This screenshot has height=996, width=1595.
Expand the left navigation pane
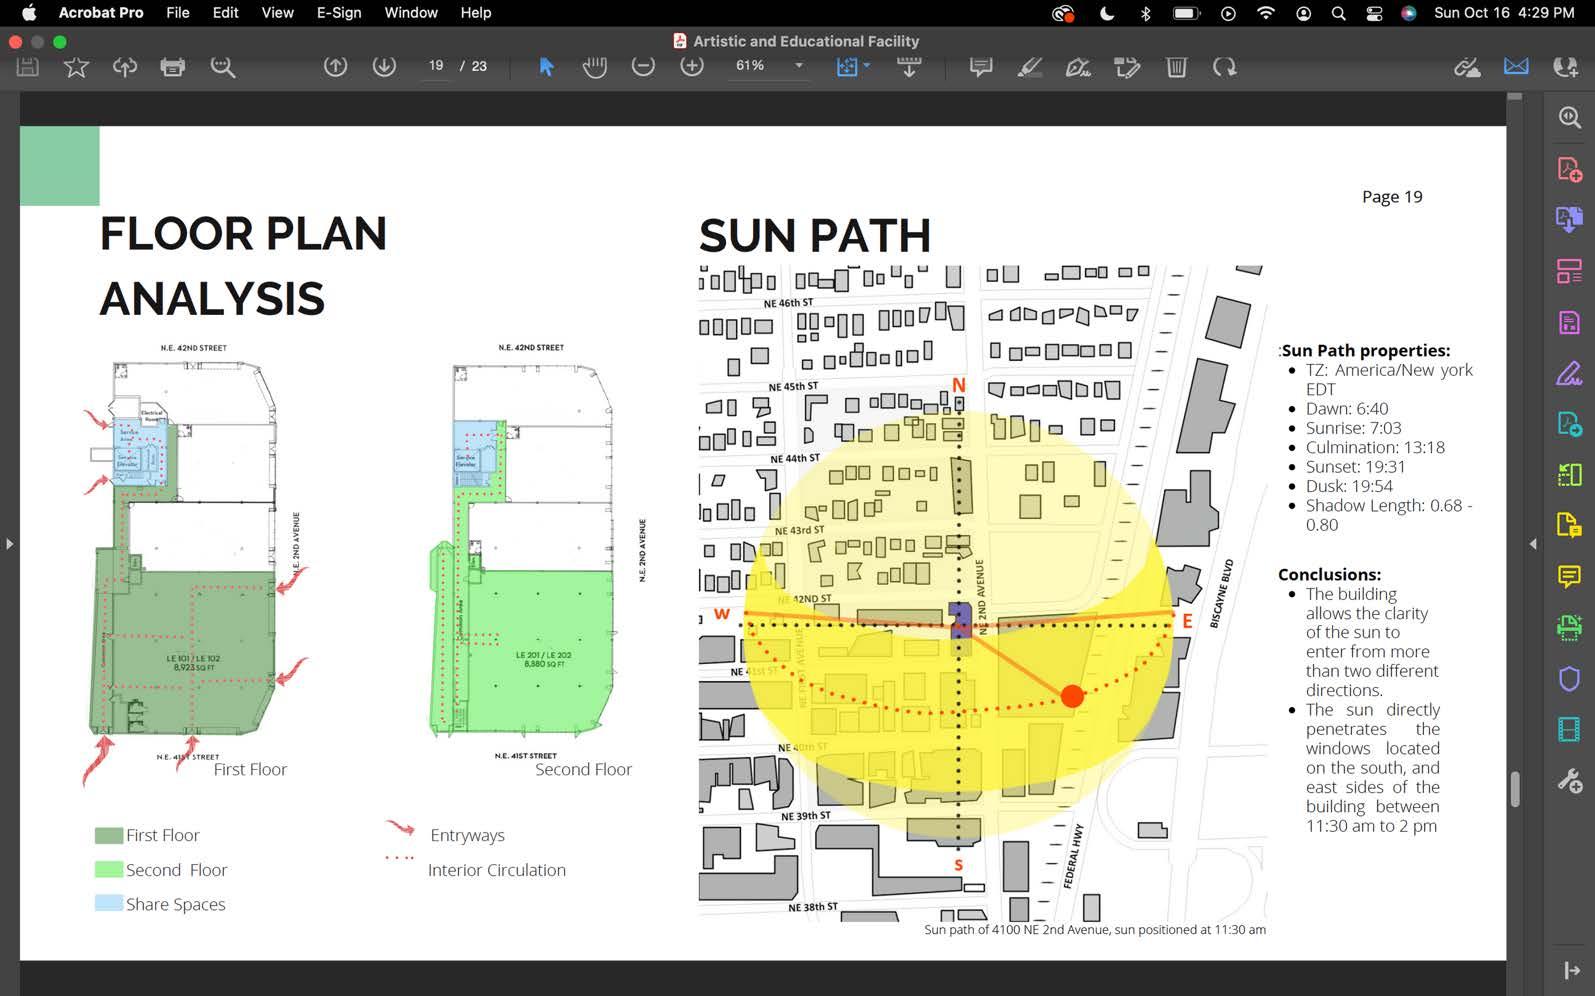(x=9, y=544)
